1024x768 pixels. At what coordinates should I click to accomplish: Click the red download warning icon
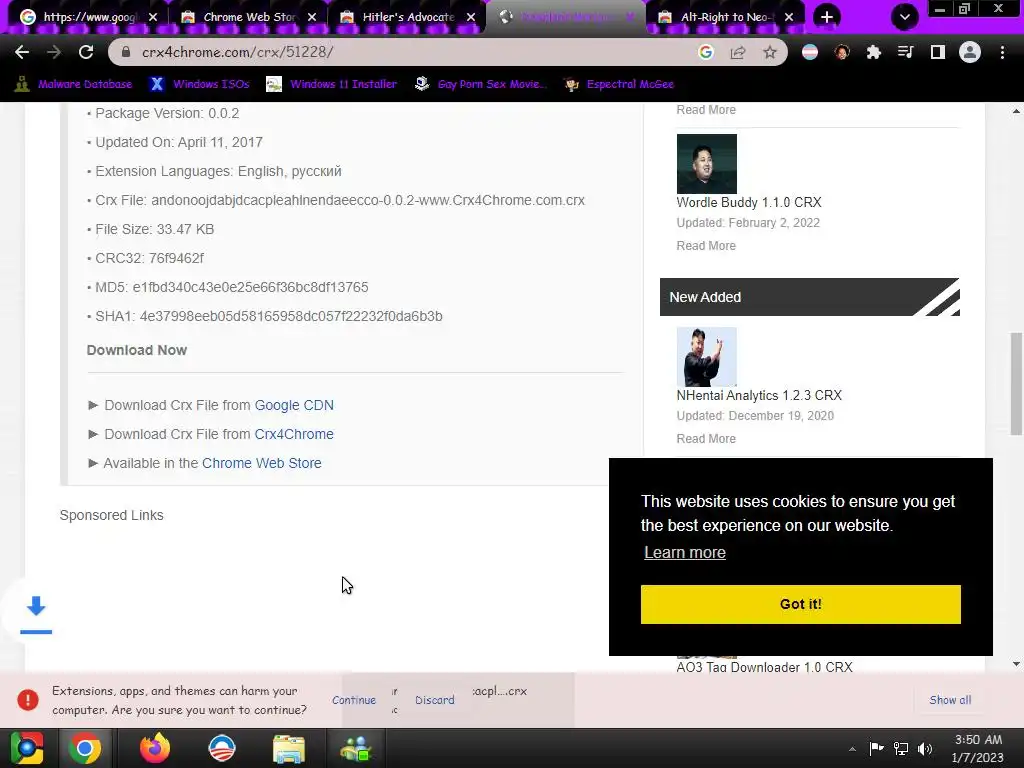27,700
